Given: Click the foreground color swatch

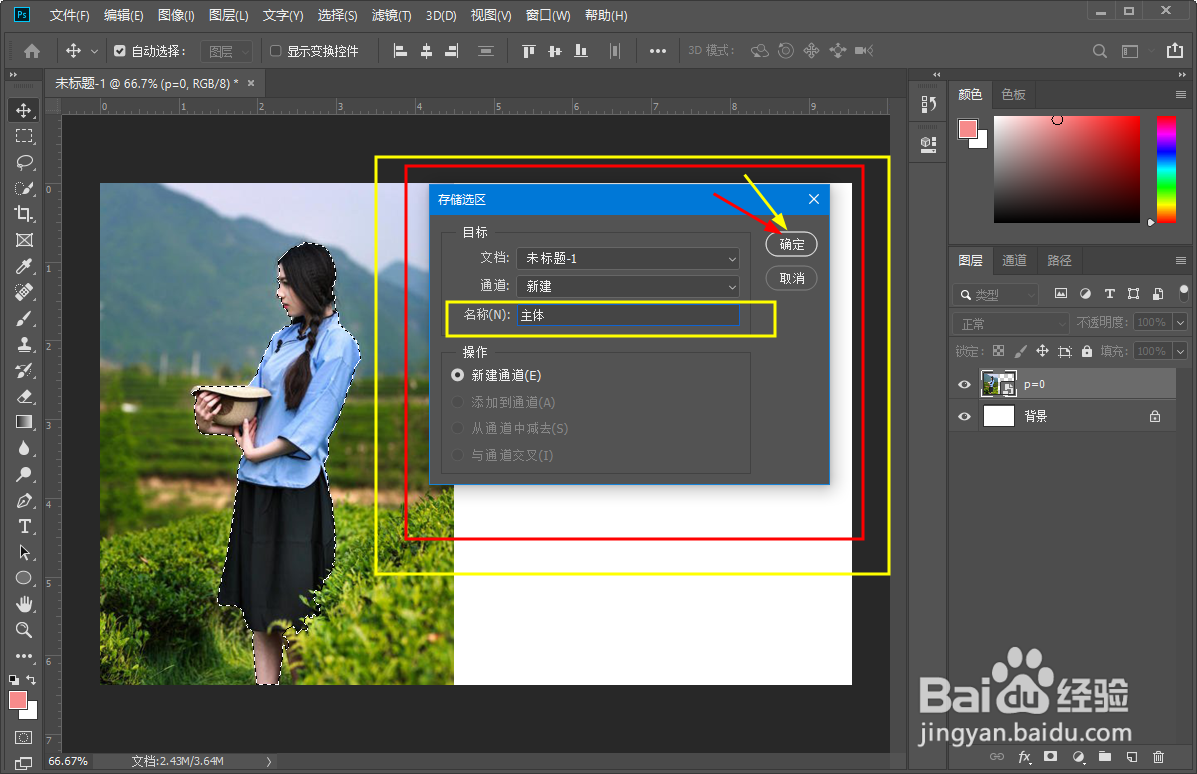Looking at the screenshot, I should click(x=967, y=128).
